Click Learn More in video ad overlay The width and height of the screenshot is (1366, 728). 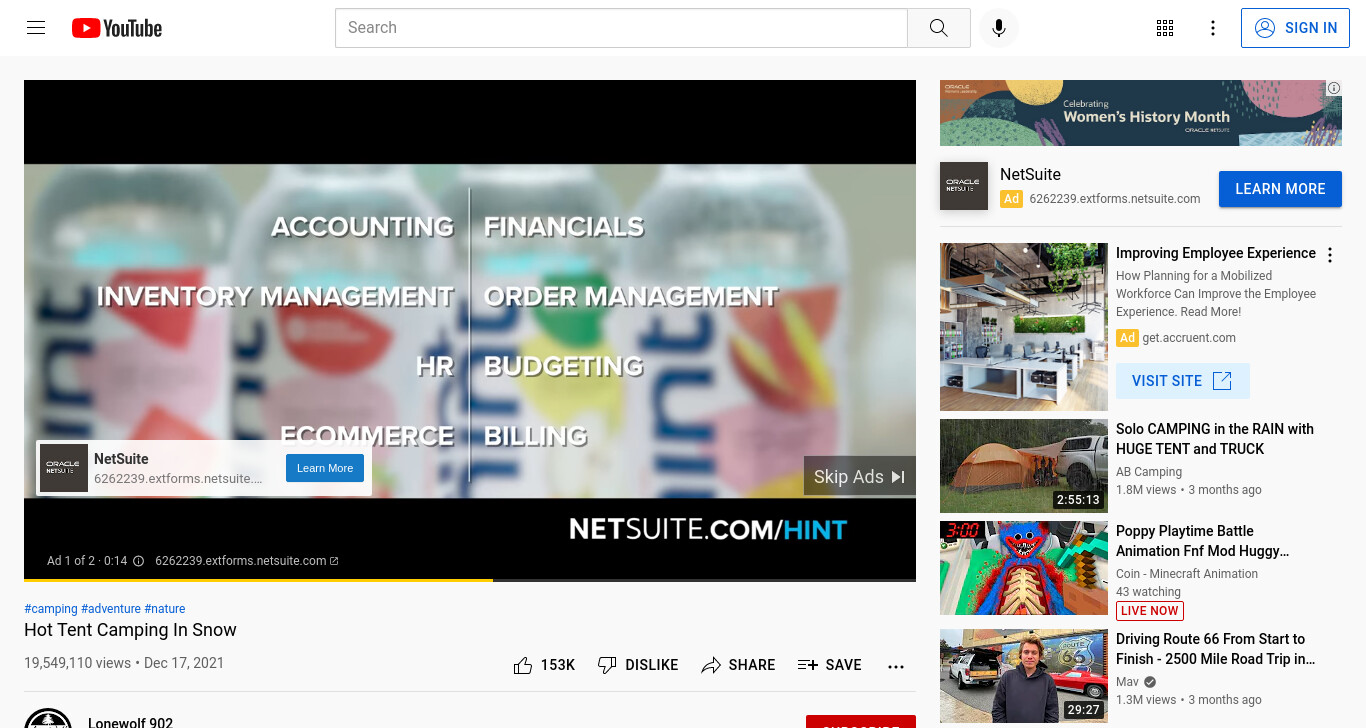(x=325, y=468)
